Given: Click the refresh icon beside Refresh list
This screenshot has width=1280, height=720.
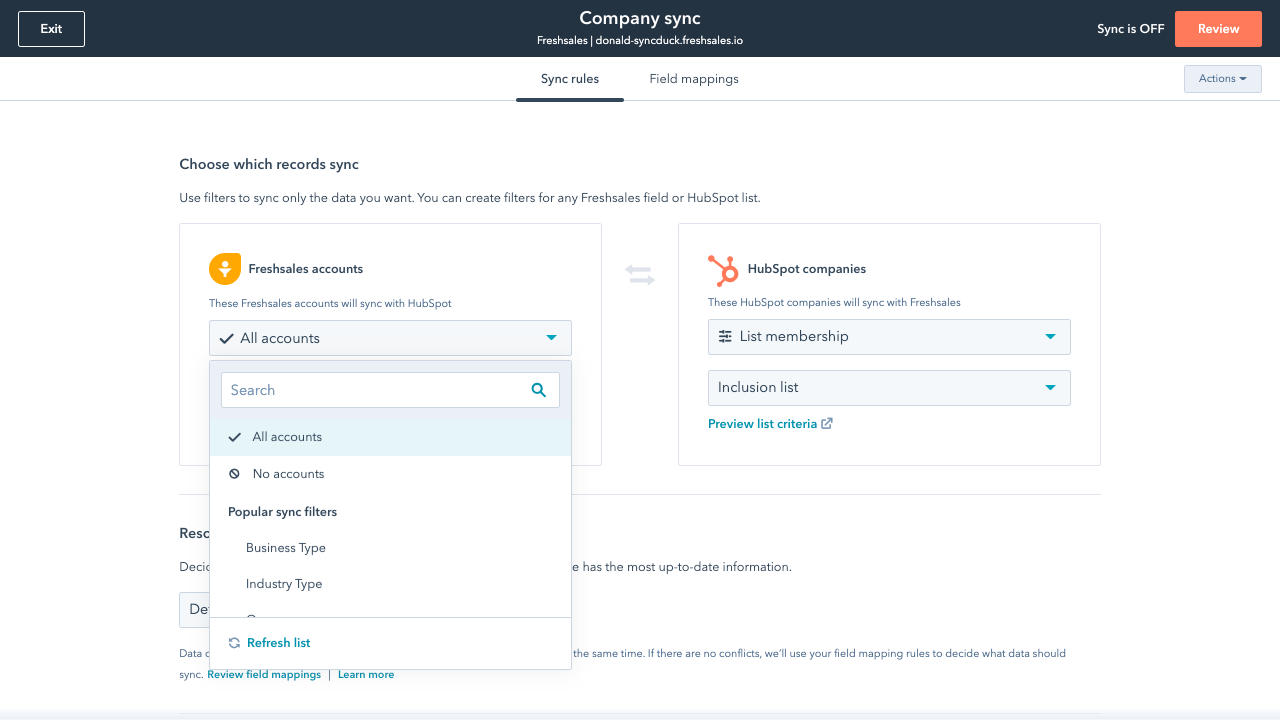Looking at the screenshot, I should [234, 643].
